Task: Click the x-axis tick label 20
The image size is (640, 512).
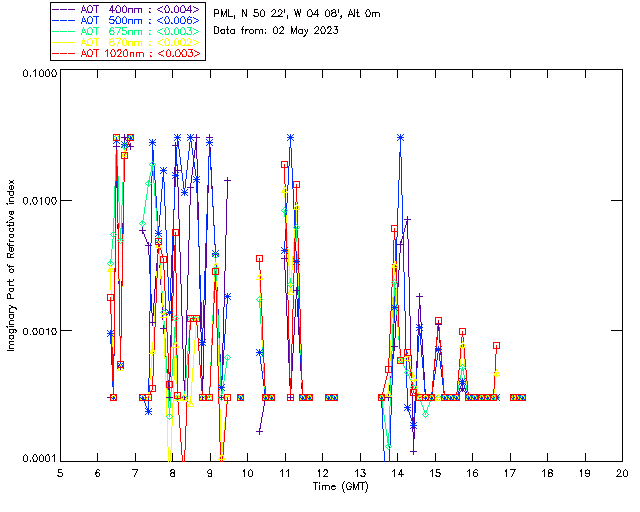Action: coord(622,473)
